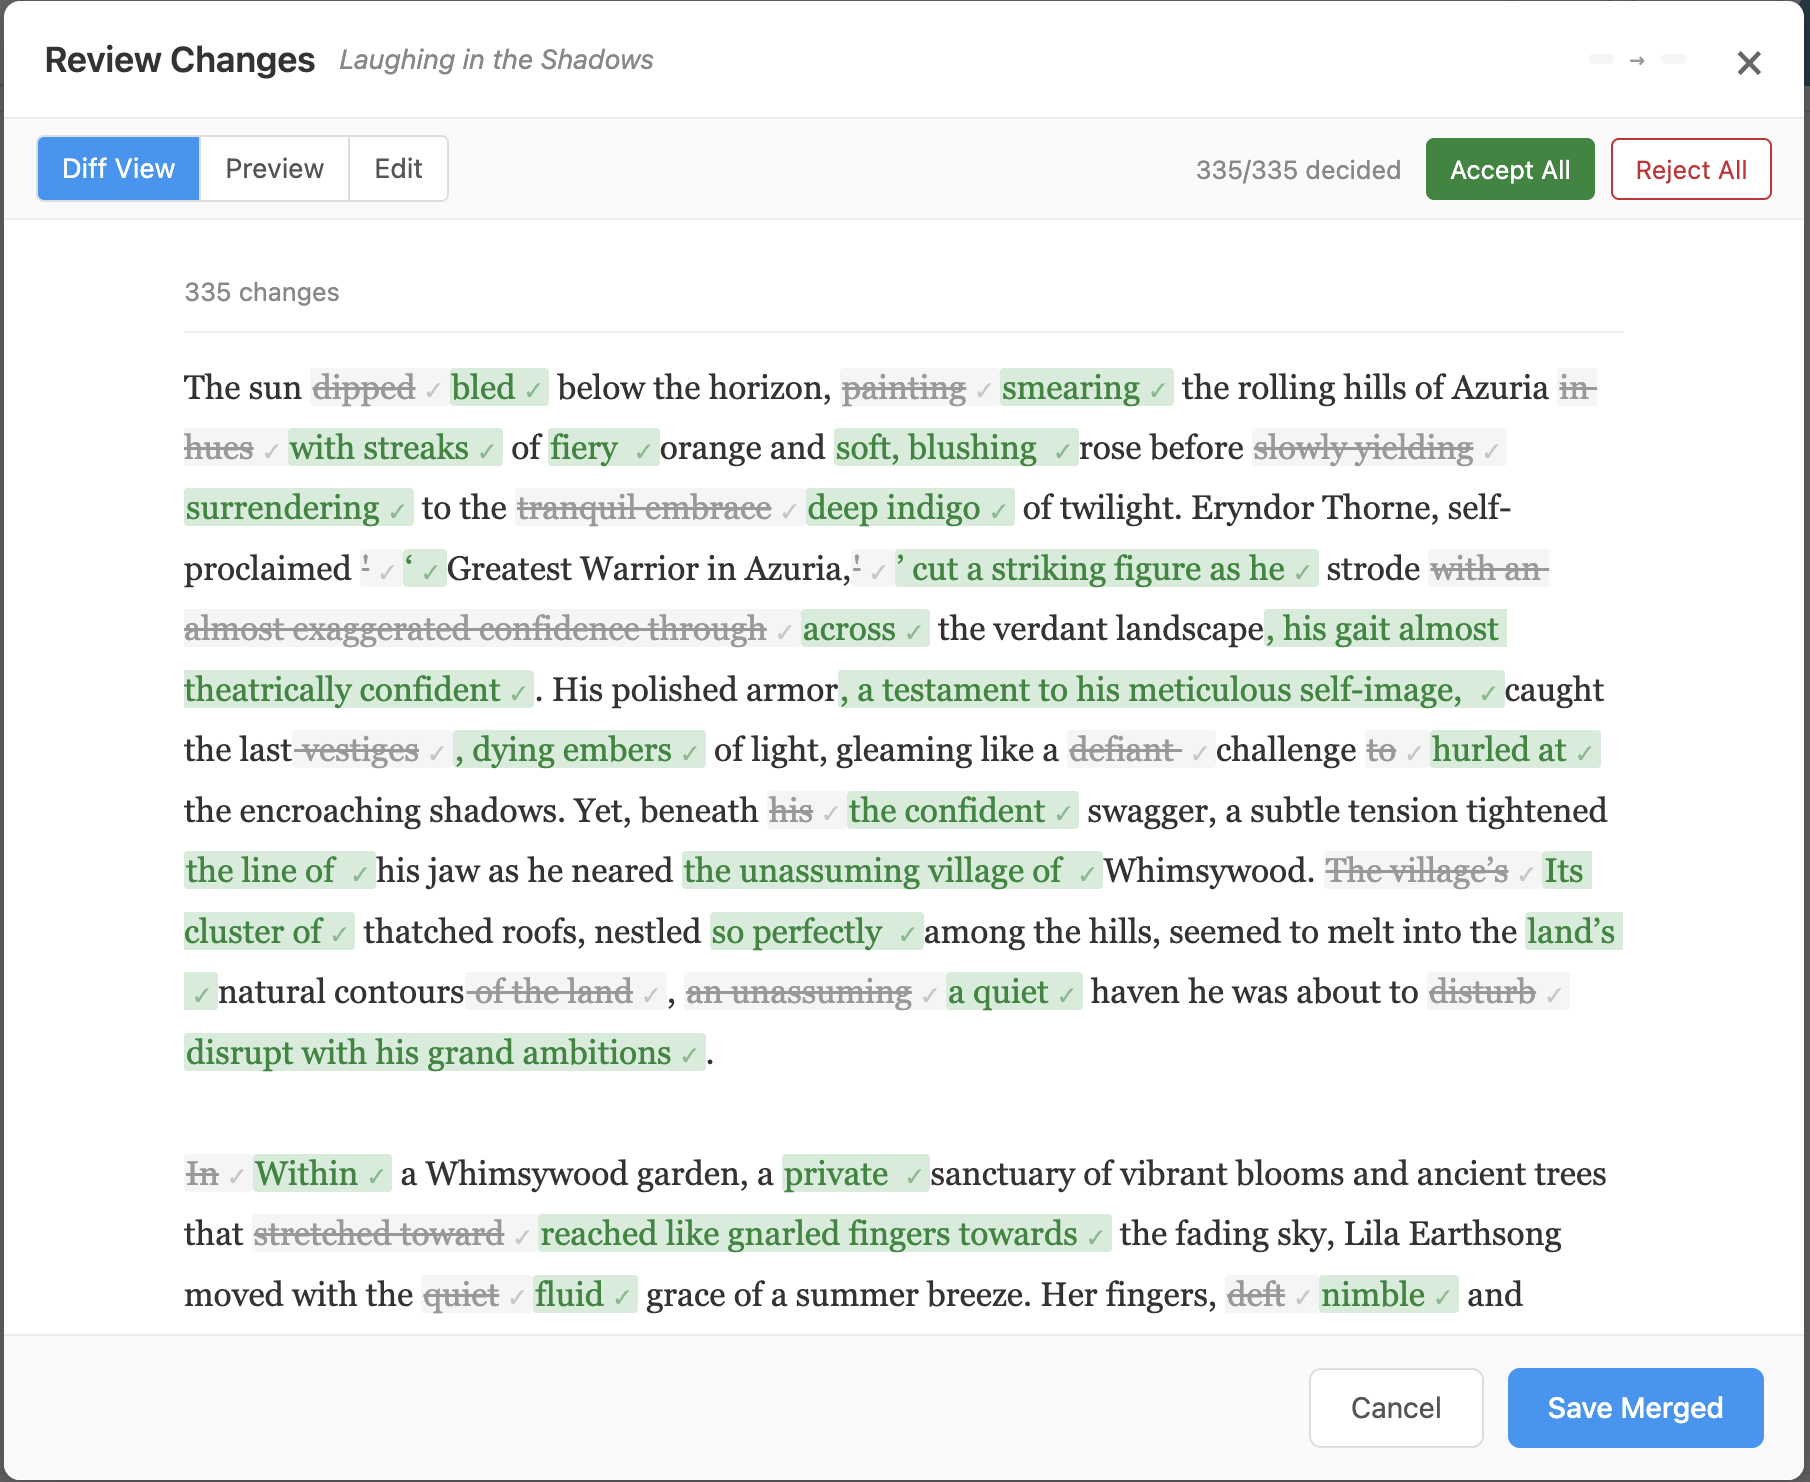Select the Diff View tab

(x=119, y=169)
